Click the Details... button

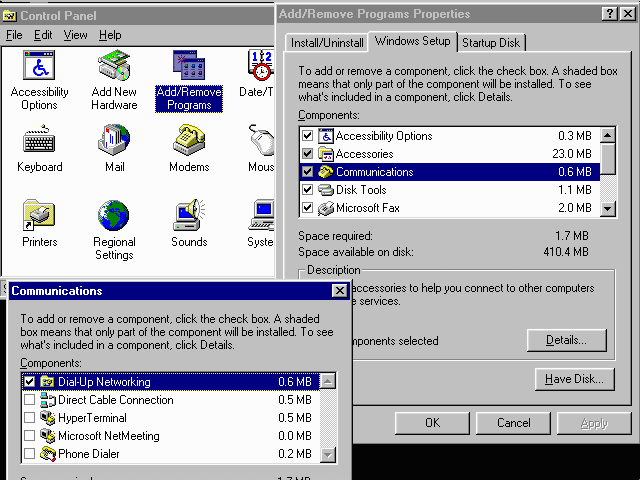pos(566,340)
